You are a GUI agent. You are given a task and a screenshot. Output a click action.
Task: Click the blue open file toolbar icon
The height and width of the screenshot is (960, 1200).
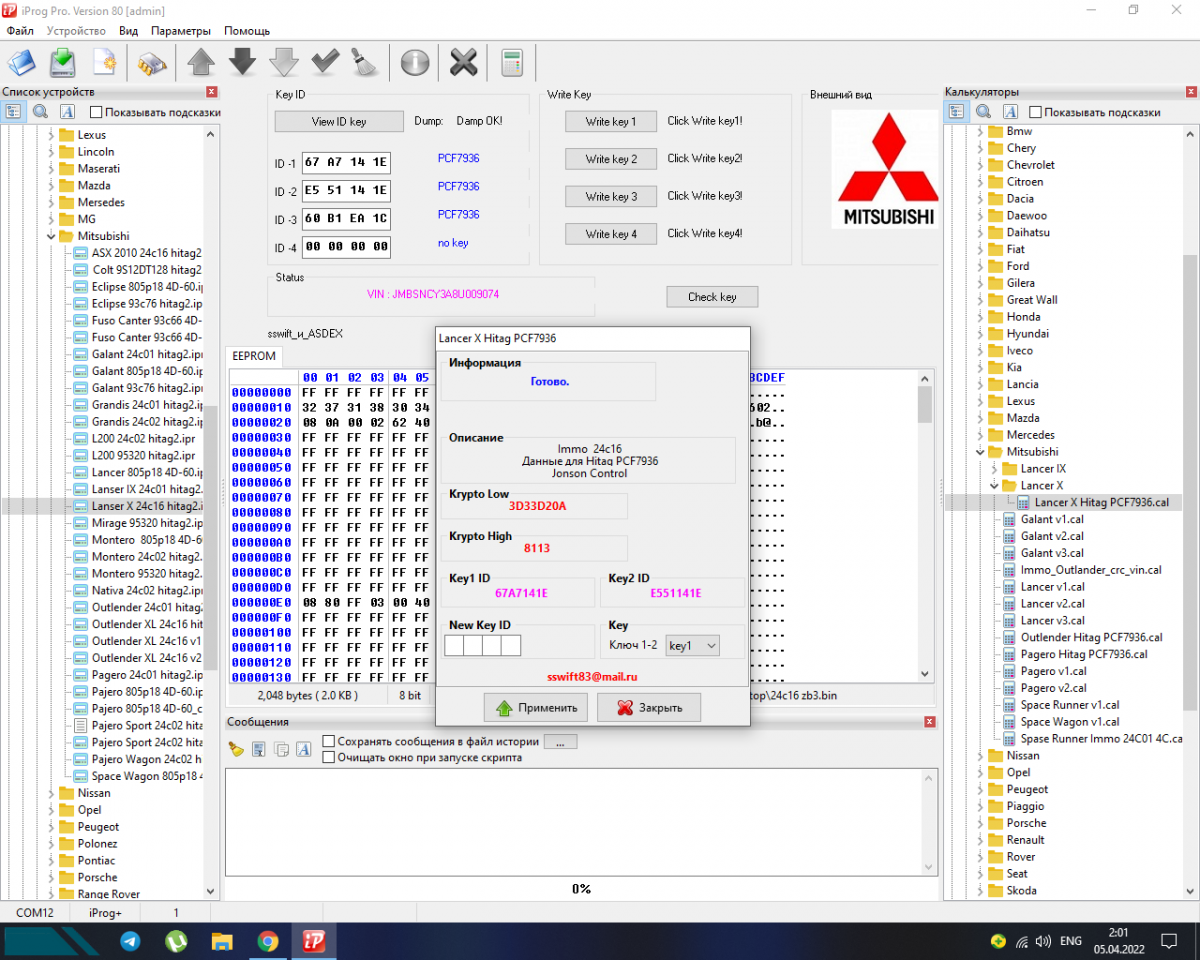tap(22, 62)
